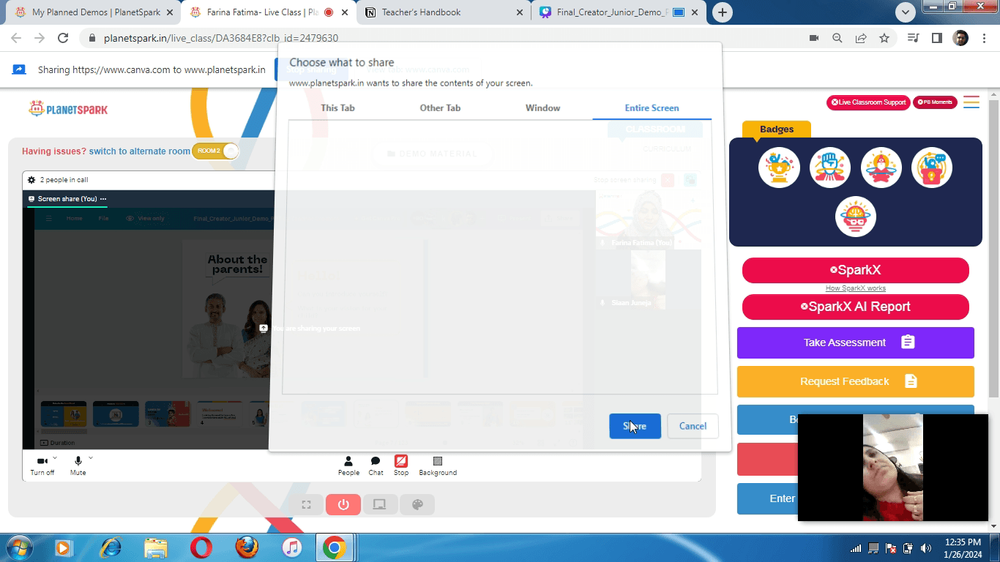The height and width of the screenshot is (562, 1000).
Task: Open Final_Creator_Junior_Demo browser tab
Action: pos(619,12)
